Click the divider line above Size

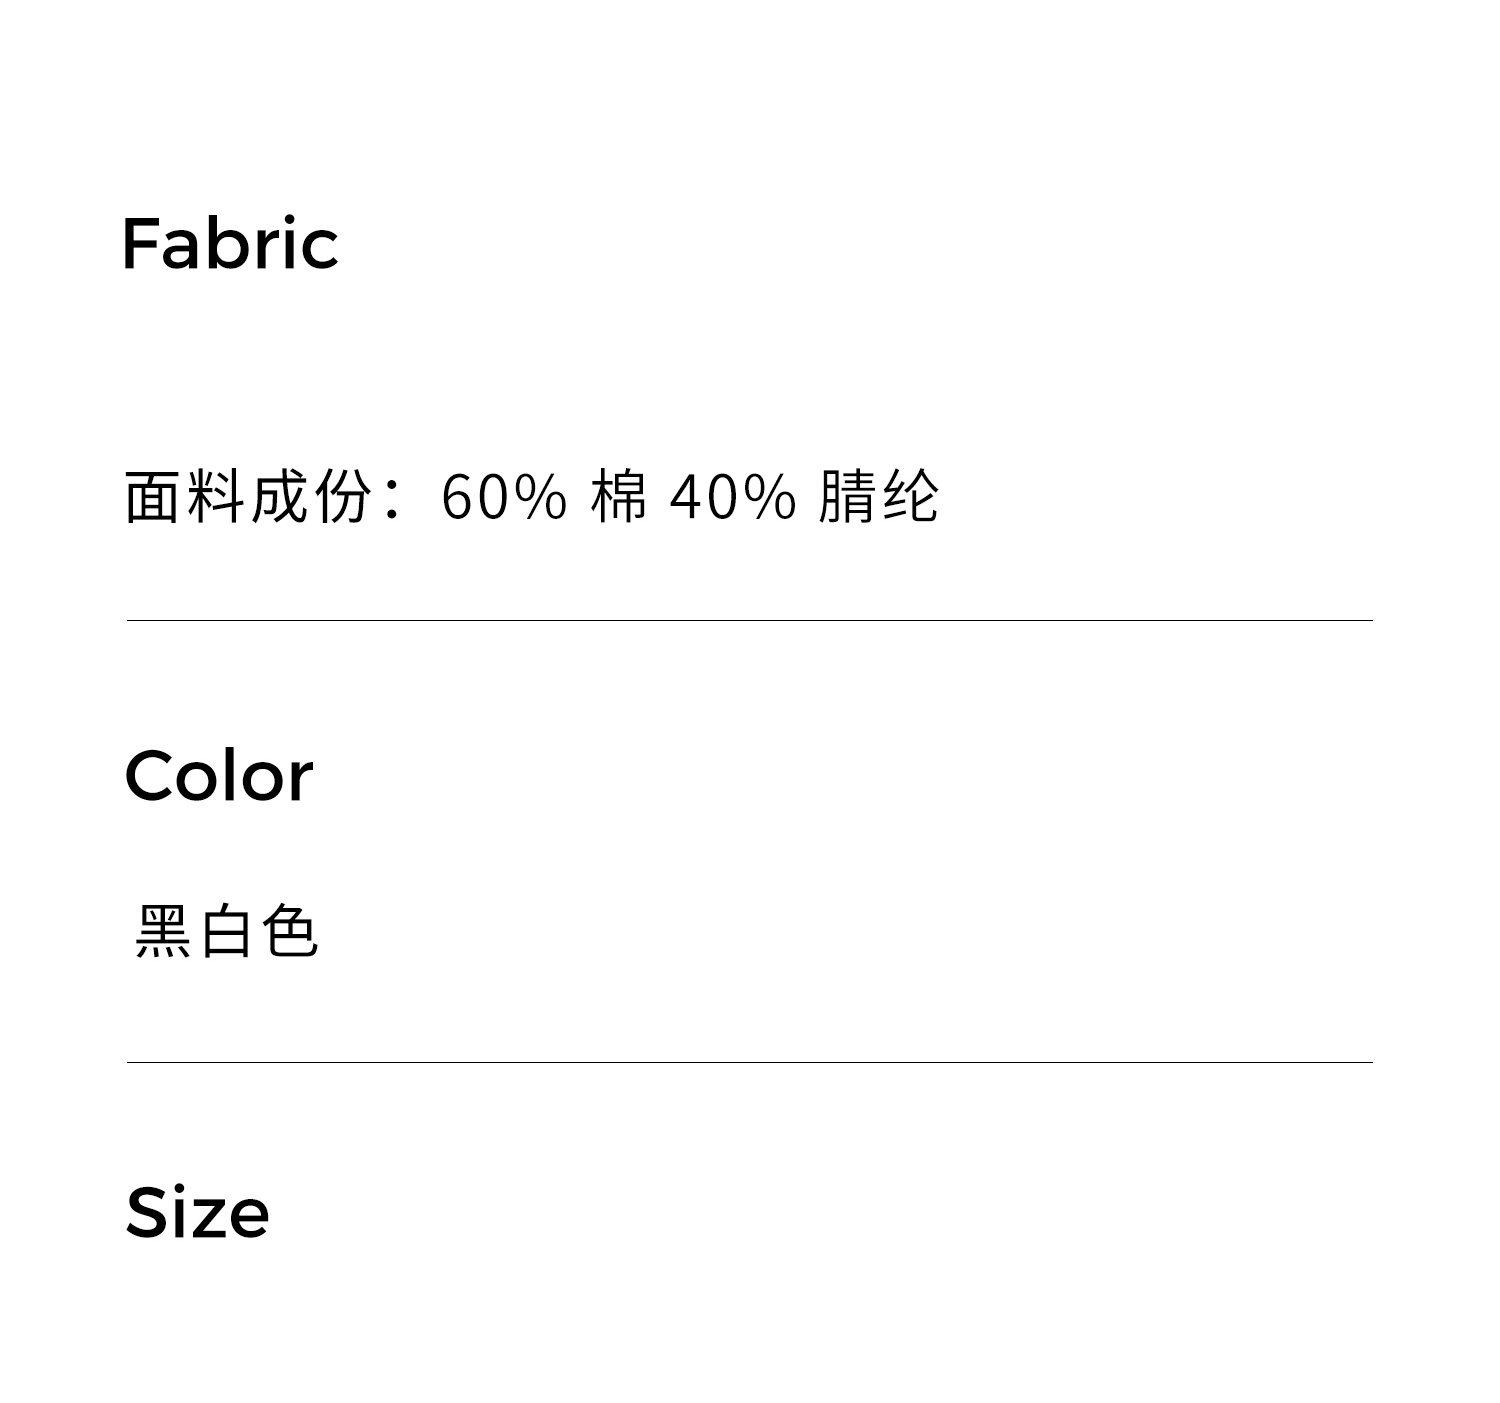tap(749, 1063)
